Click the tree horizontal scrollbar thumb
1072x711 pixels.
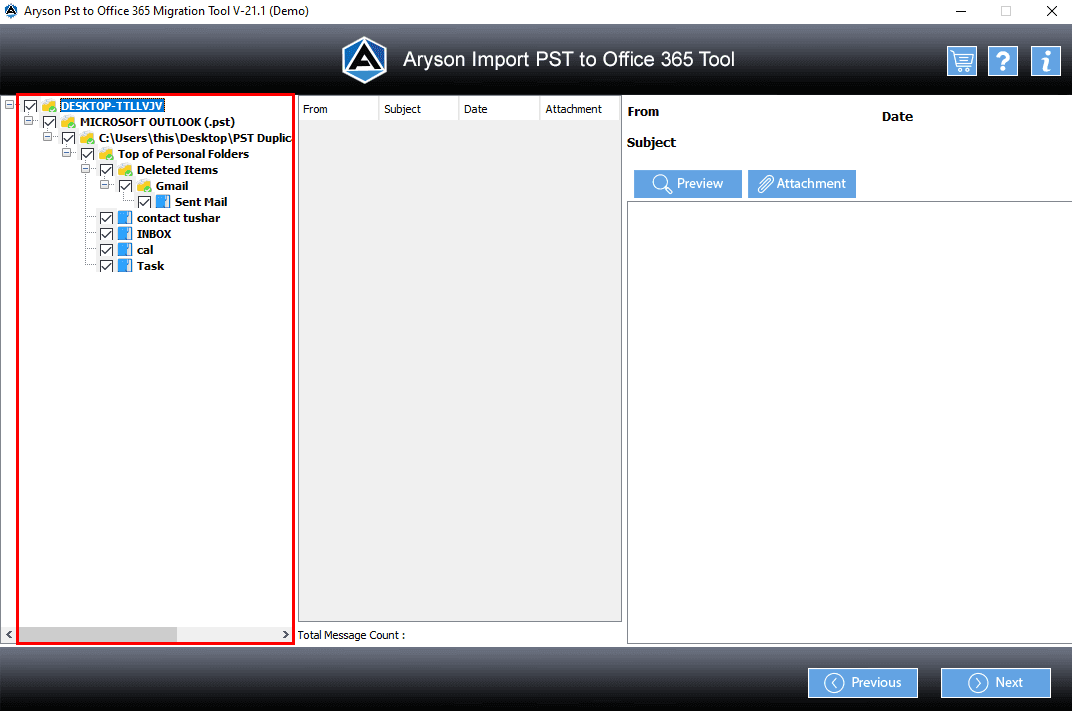pos(97,635)
